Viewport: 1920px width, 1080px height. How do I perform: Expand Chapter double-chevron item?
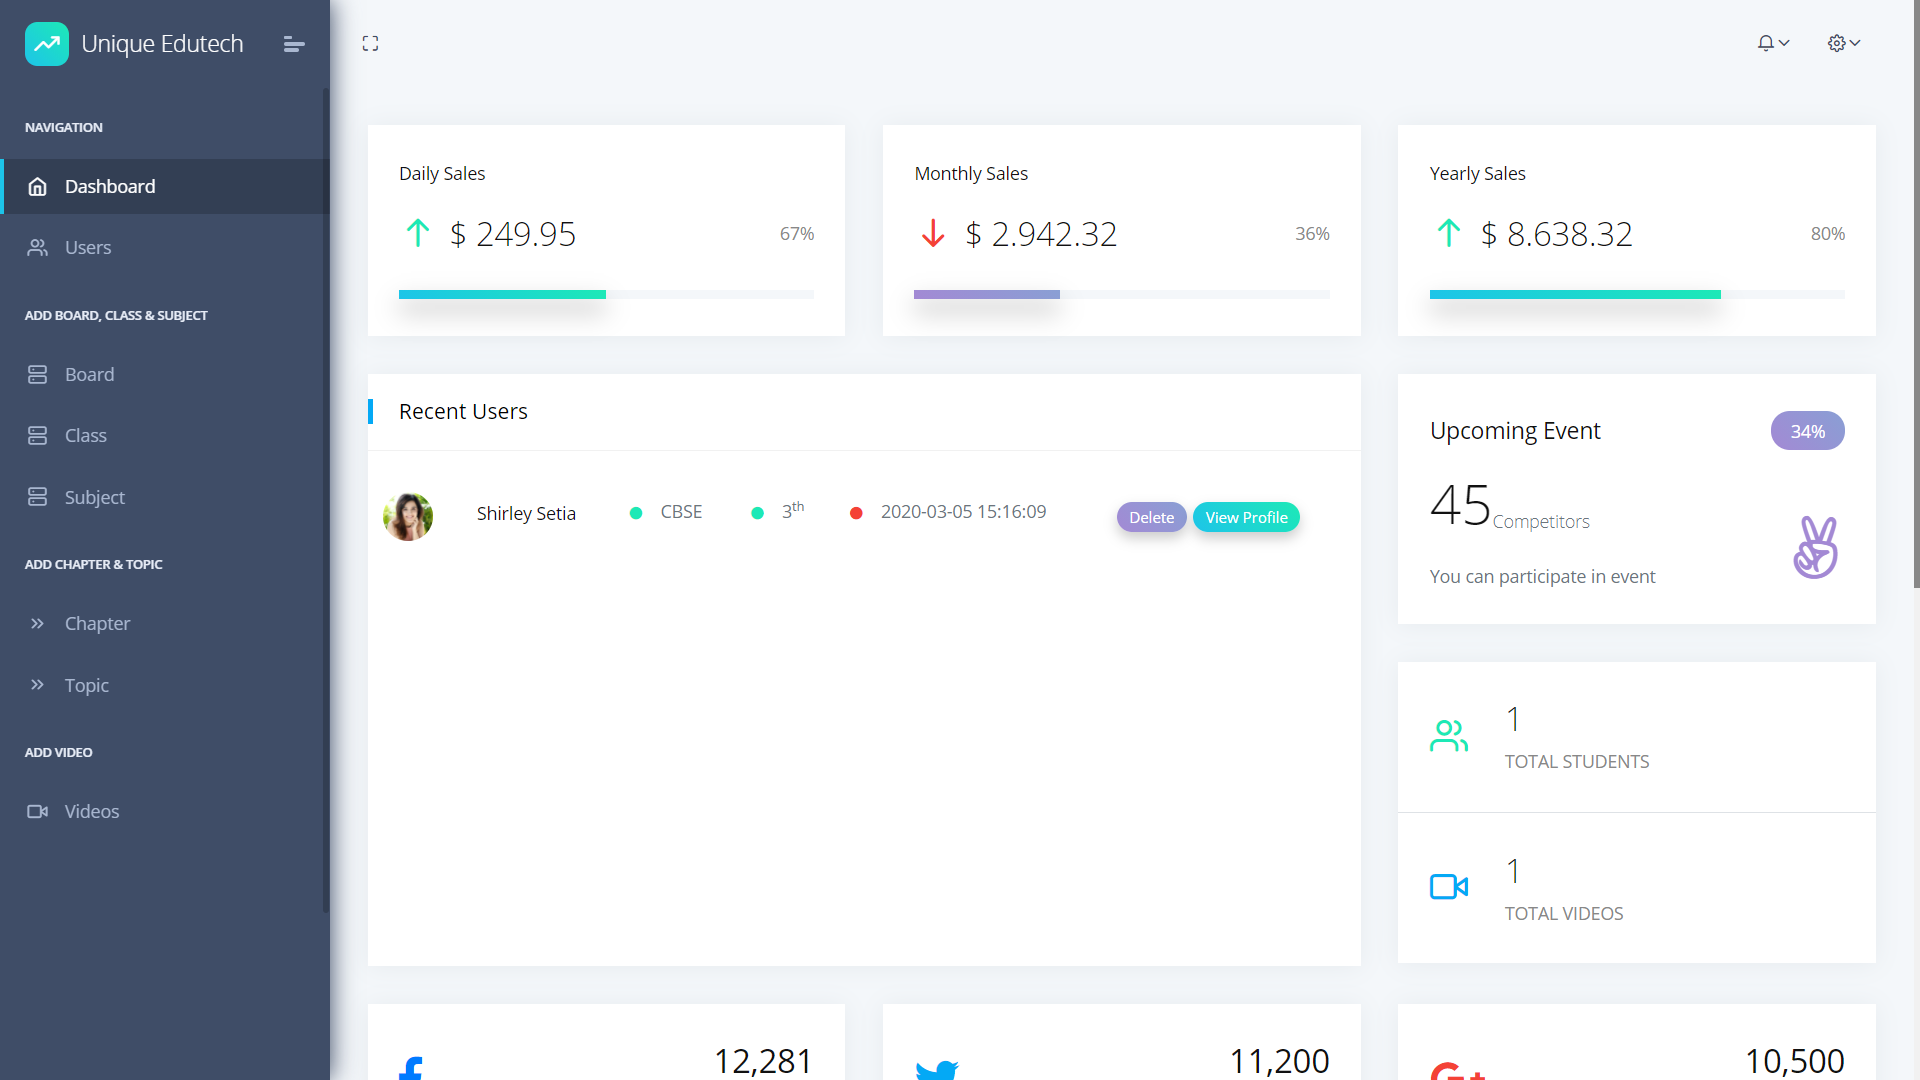[38, 624]
